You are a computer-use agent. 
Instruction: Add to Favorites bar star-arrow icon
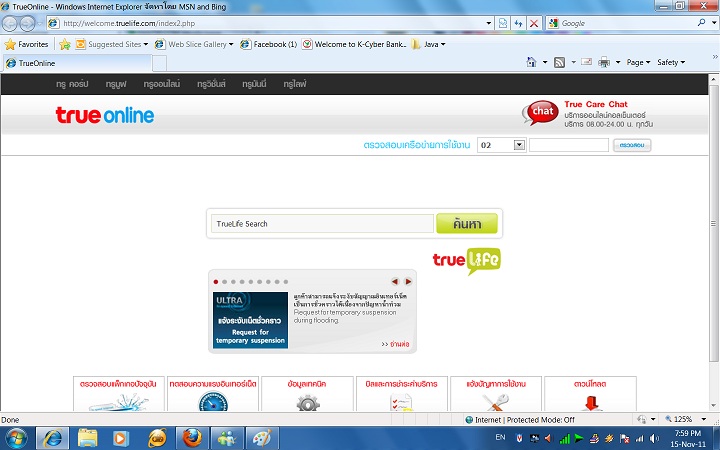tap(65, 44)
